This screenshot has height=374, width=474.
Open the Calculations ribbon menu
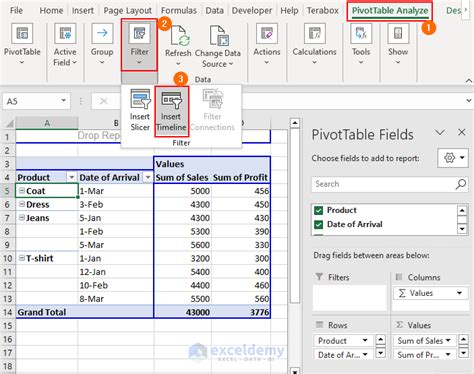click(314, 44)
